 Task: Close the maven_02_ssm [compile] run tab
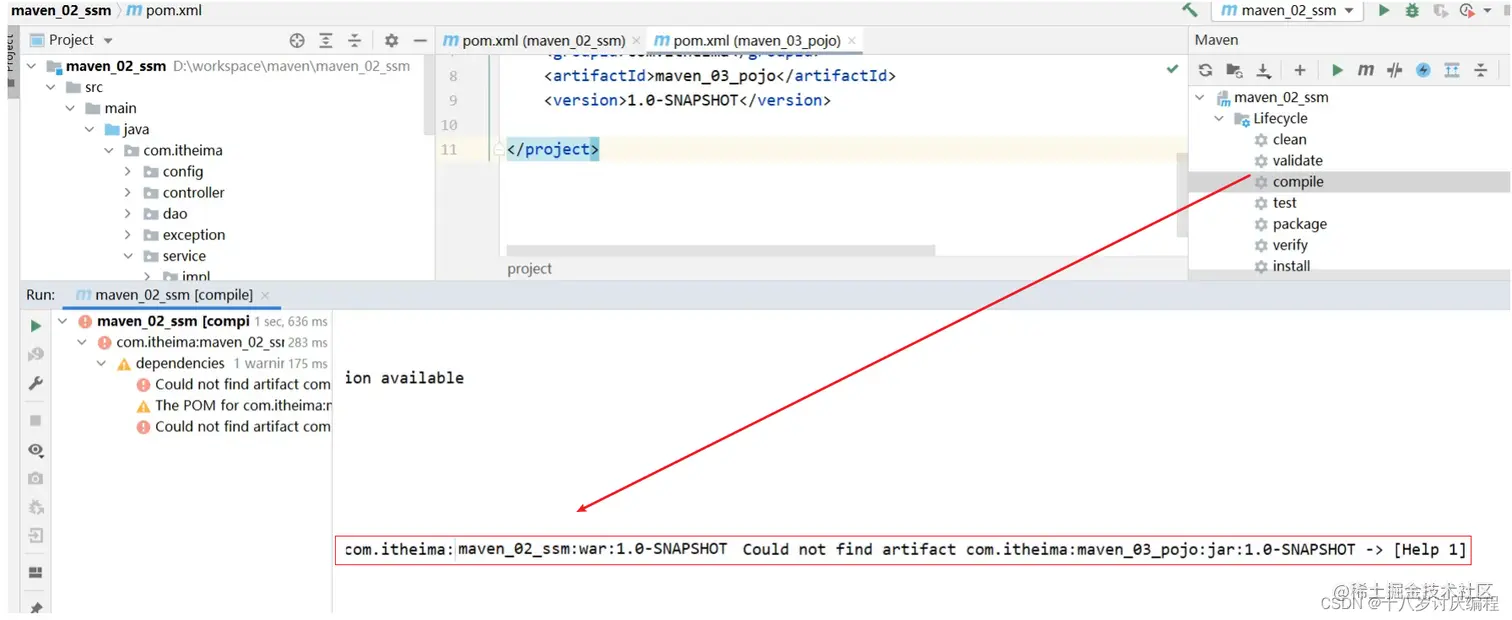265,296
